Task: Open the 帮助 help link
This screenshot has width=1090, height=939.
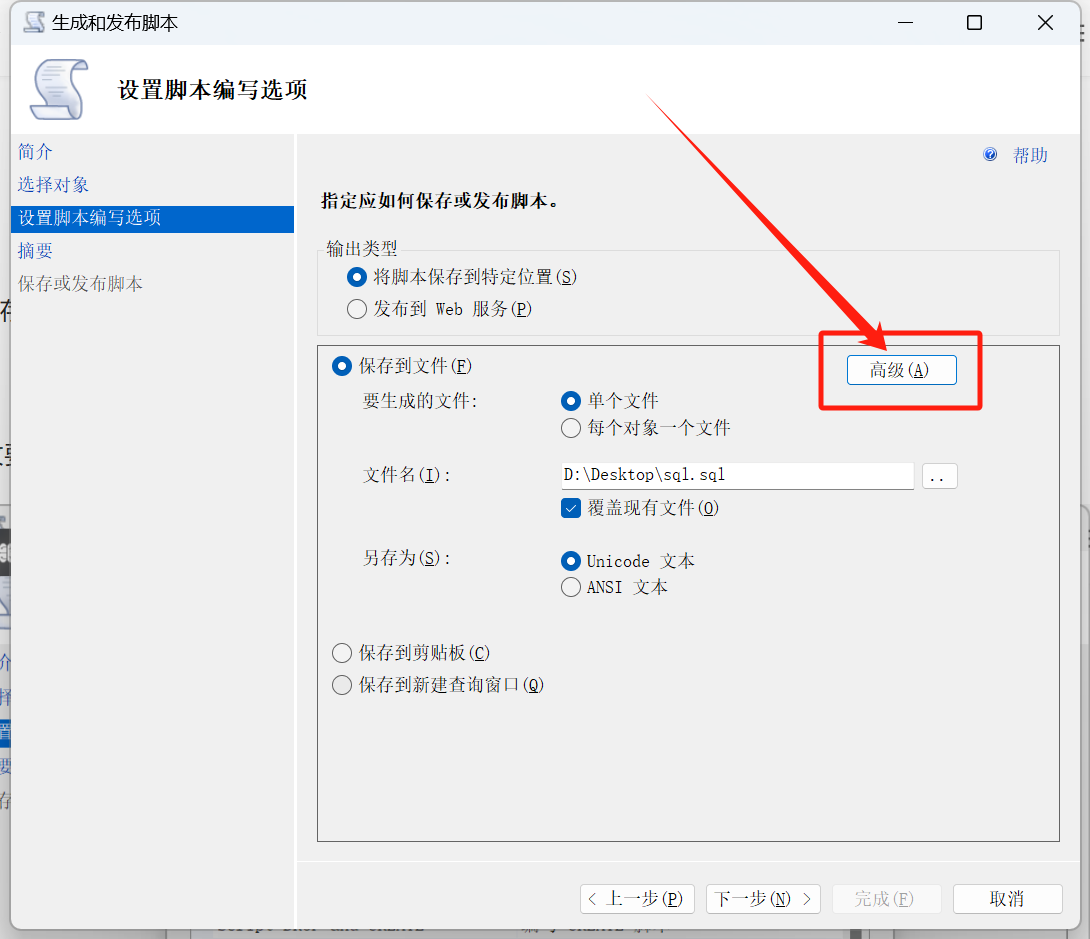Action: (x=1030, y=155)
